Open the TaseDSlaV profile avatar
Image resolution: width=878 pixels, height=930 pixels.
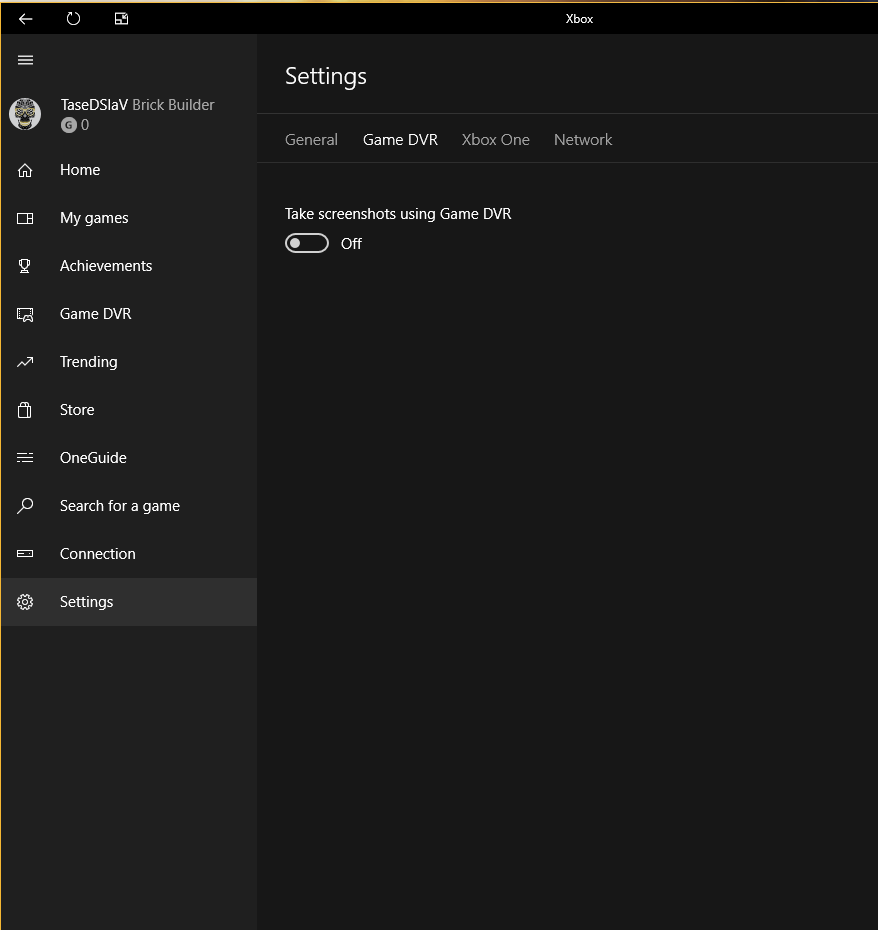pos(25,114)
